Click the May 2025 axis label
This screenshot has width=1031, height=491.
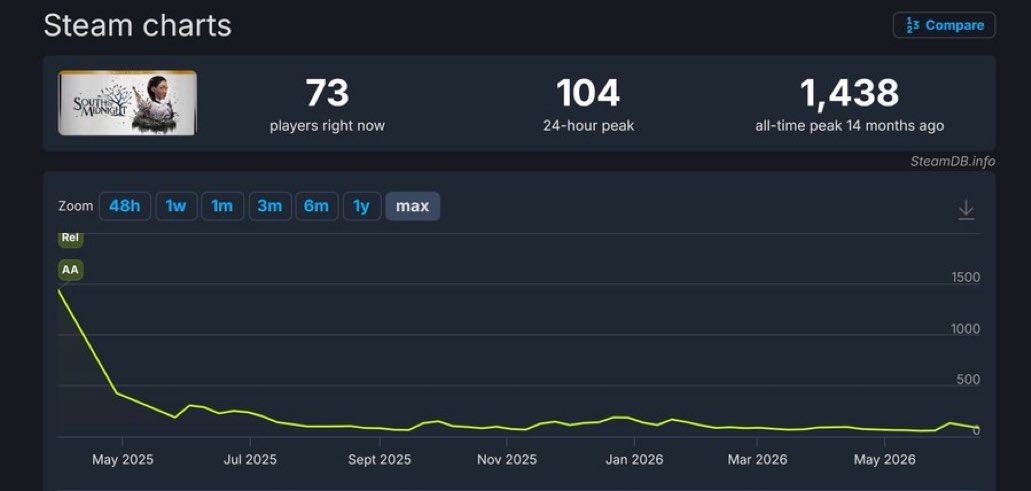[122, 459]
